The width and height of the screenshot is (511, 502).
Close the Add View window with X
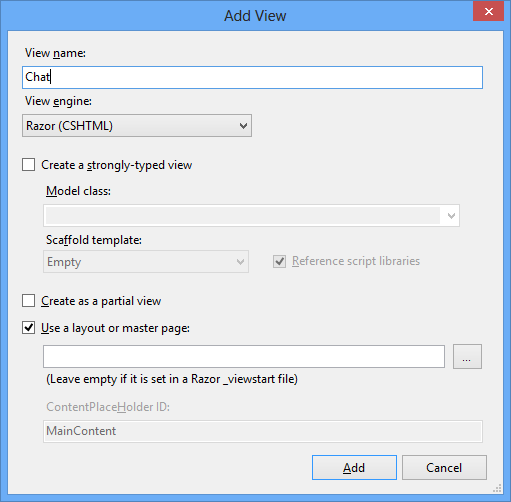[488, 11]
